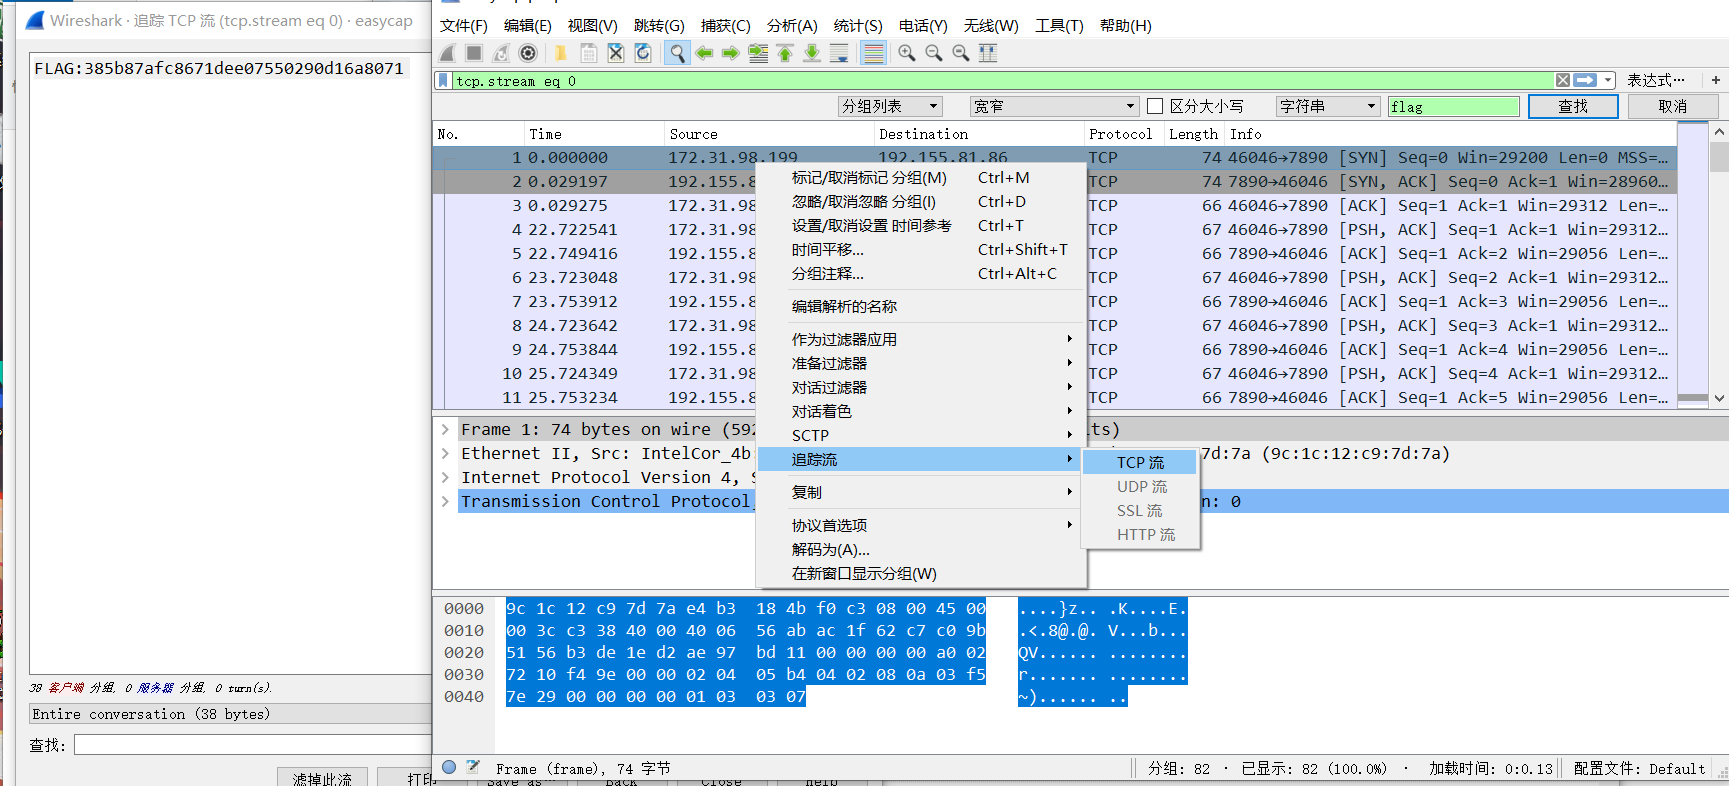Click the expert info circle in status bar
Image resolution: width=1729 pixels, height=786 pixels.
click(x=449, y=767)
